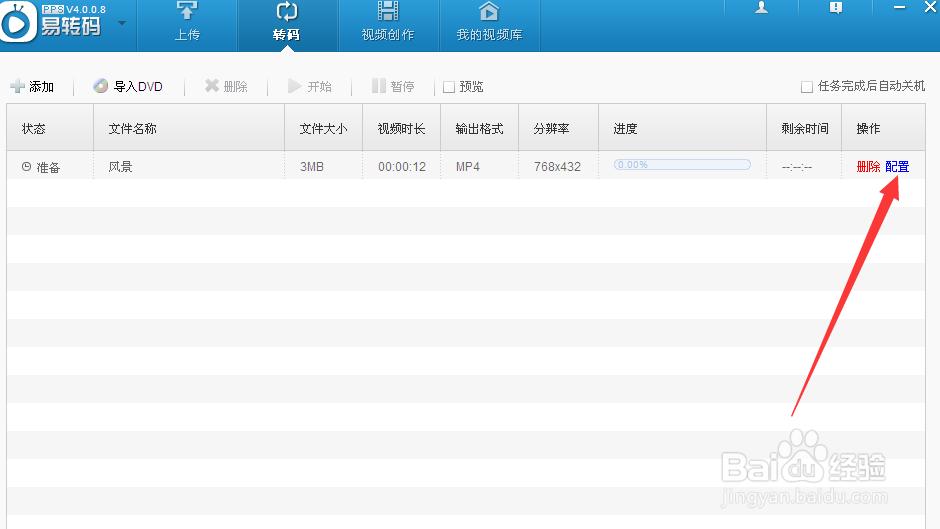Image resolution: width=940 pixels, height=529 pixels.
Task: Click the 删除 toolbar delete button
Action: (x=226, y=86)
